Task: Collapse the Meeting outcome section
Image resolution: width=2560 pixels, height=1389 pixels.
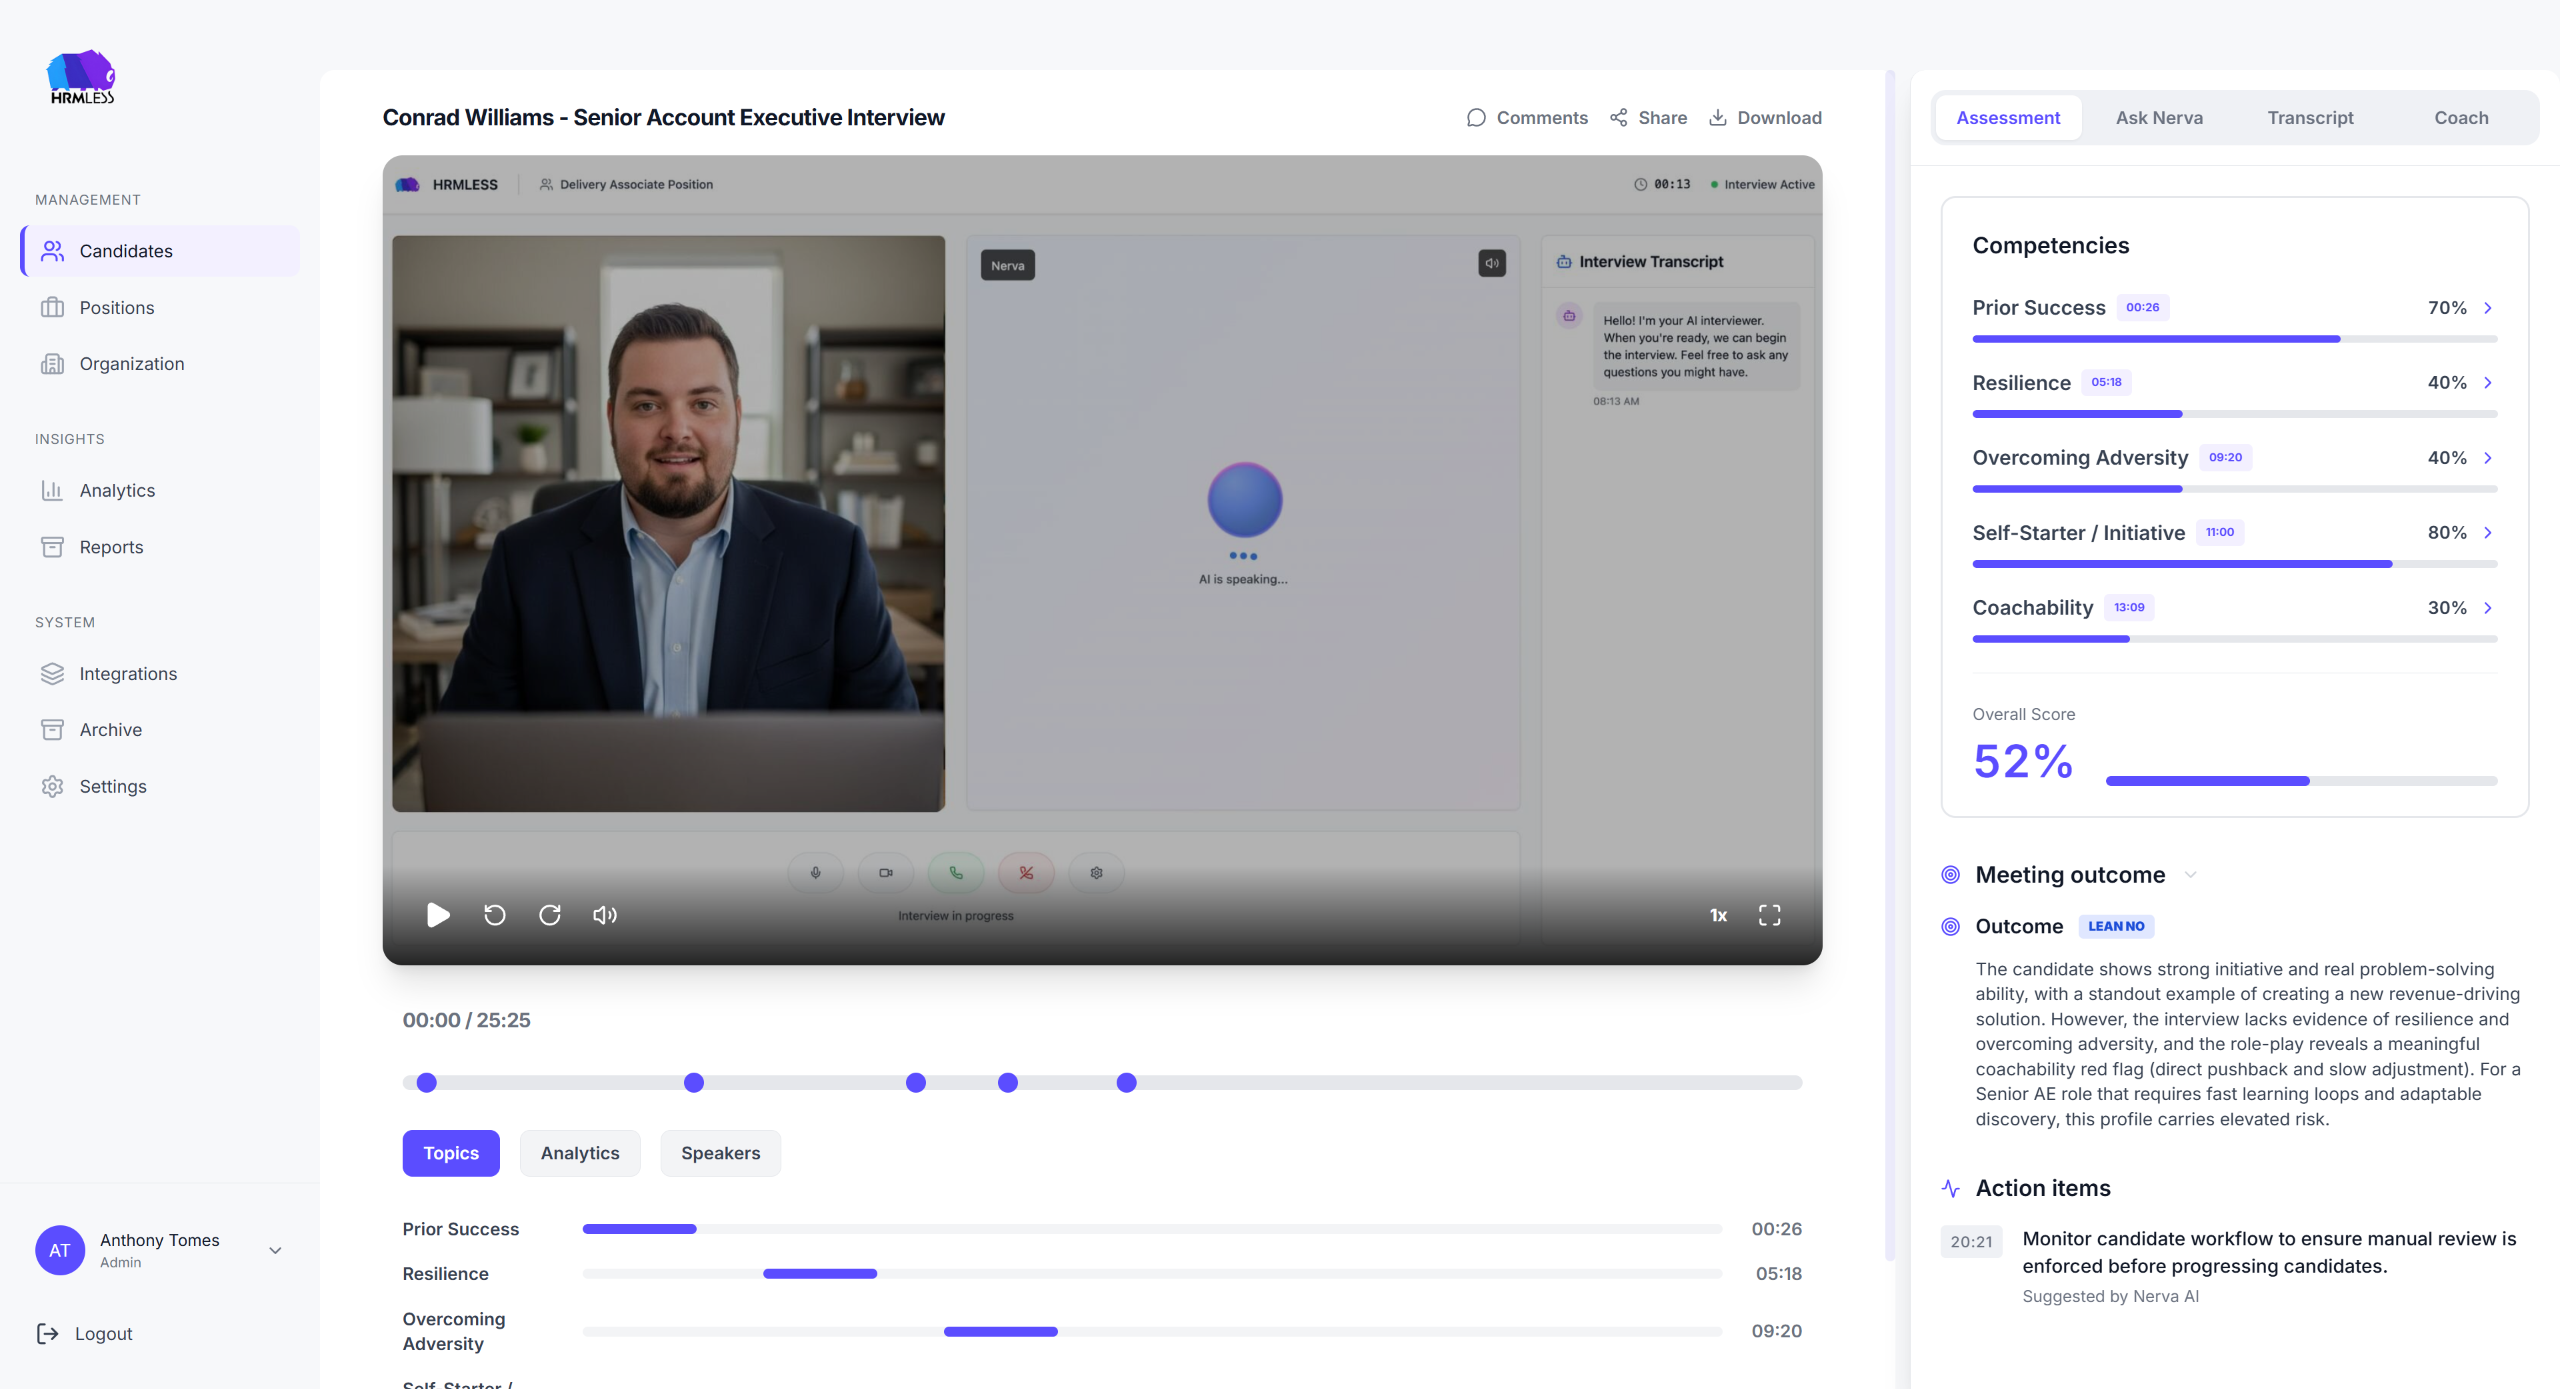Action: click(x=2191, y=875)
